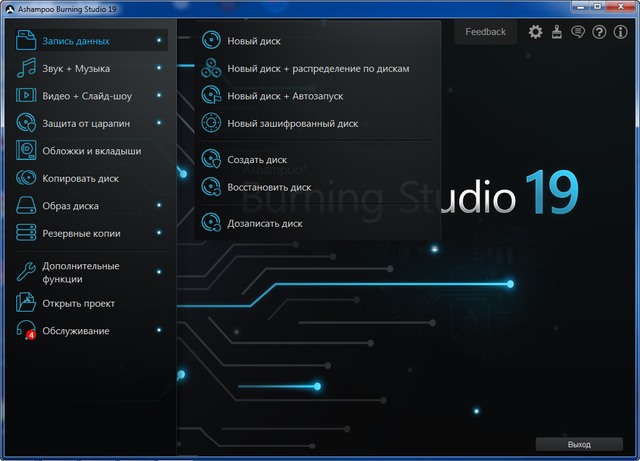Select Обслуживание menu label

pos(76,331)
